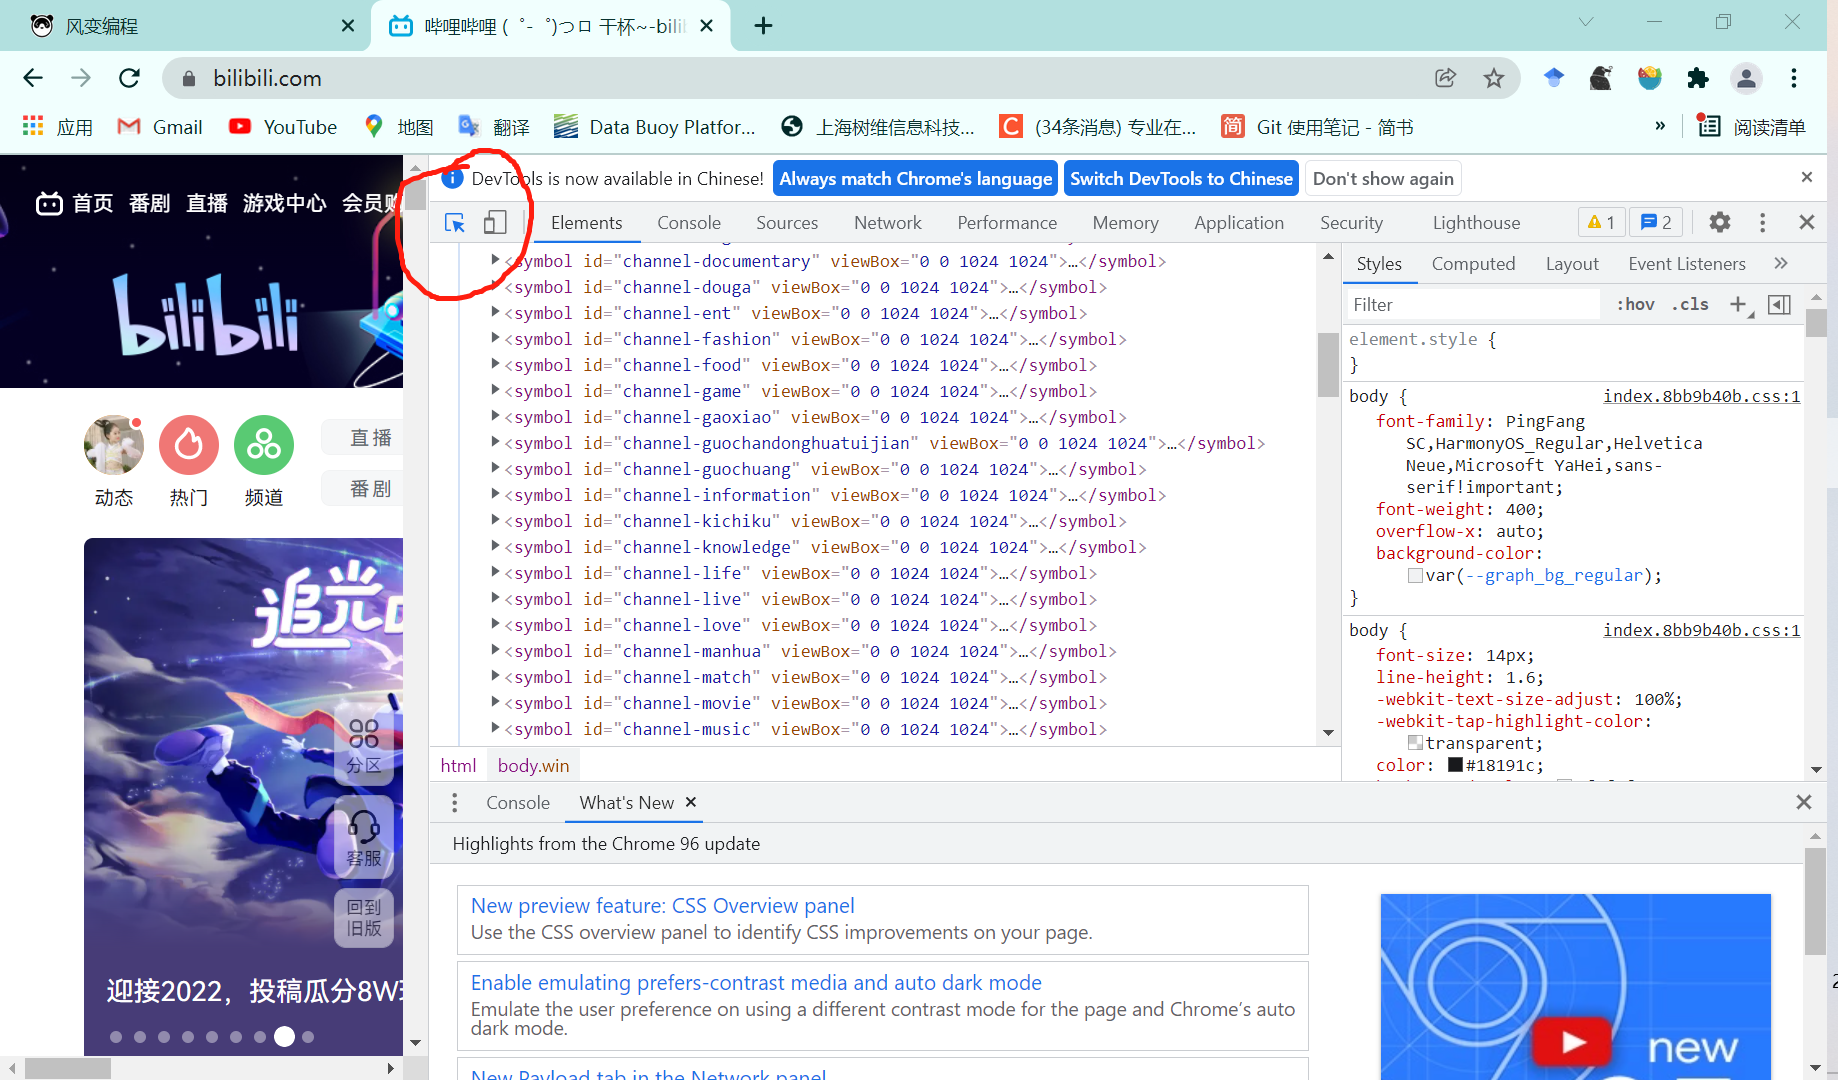
Task: Open DevTools settings gear
Action: click(x=1720, y=222)
